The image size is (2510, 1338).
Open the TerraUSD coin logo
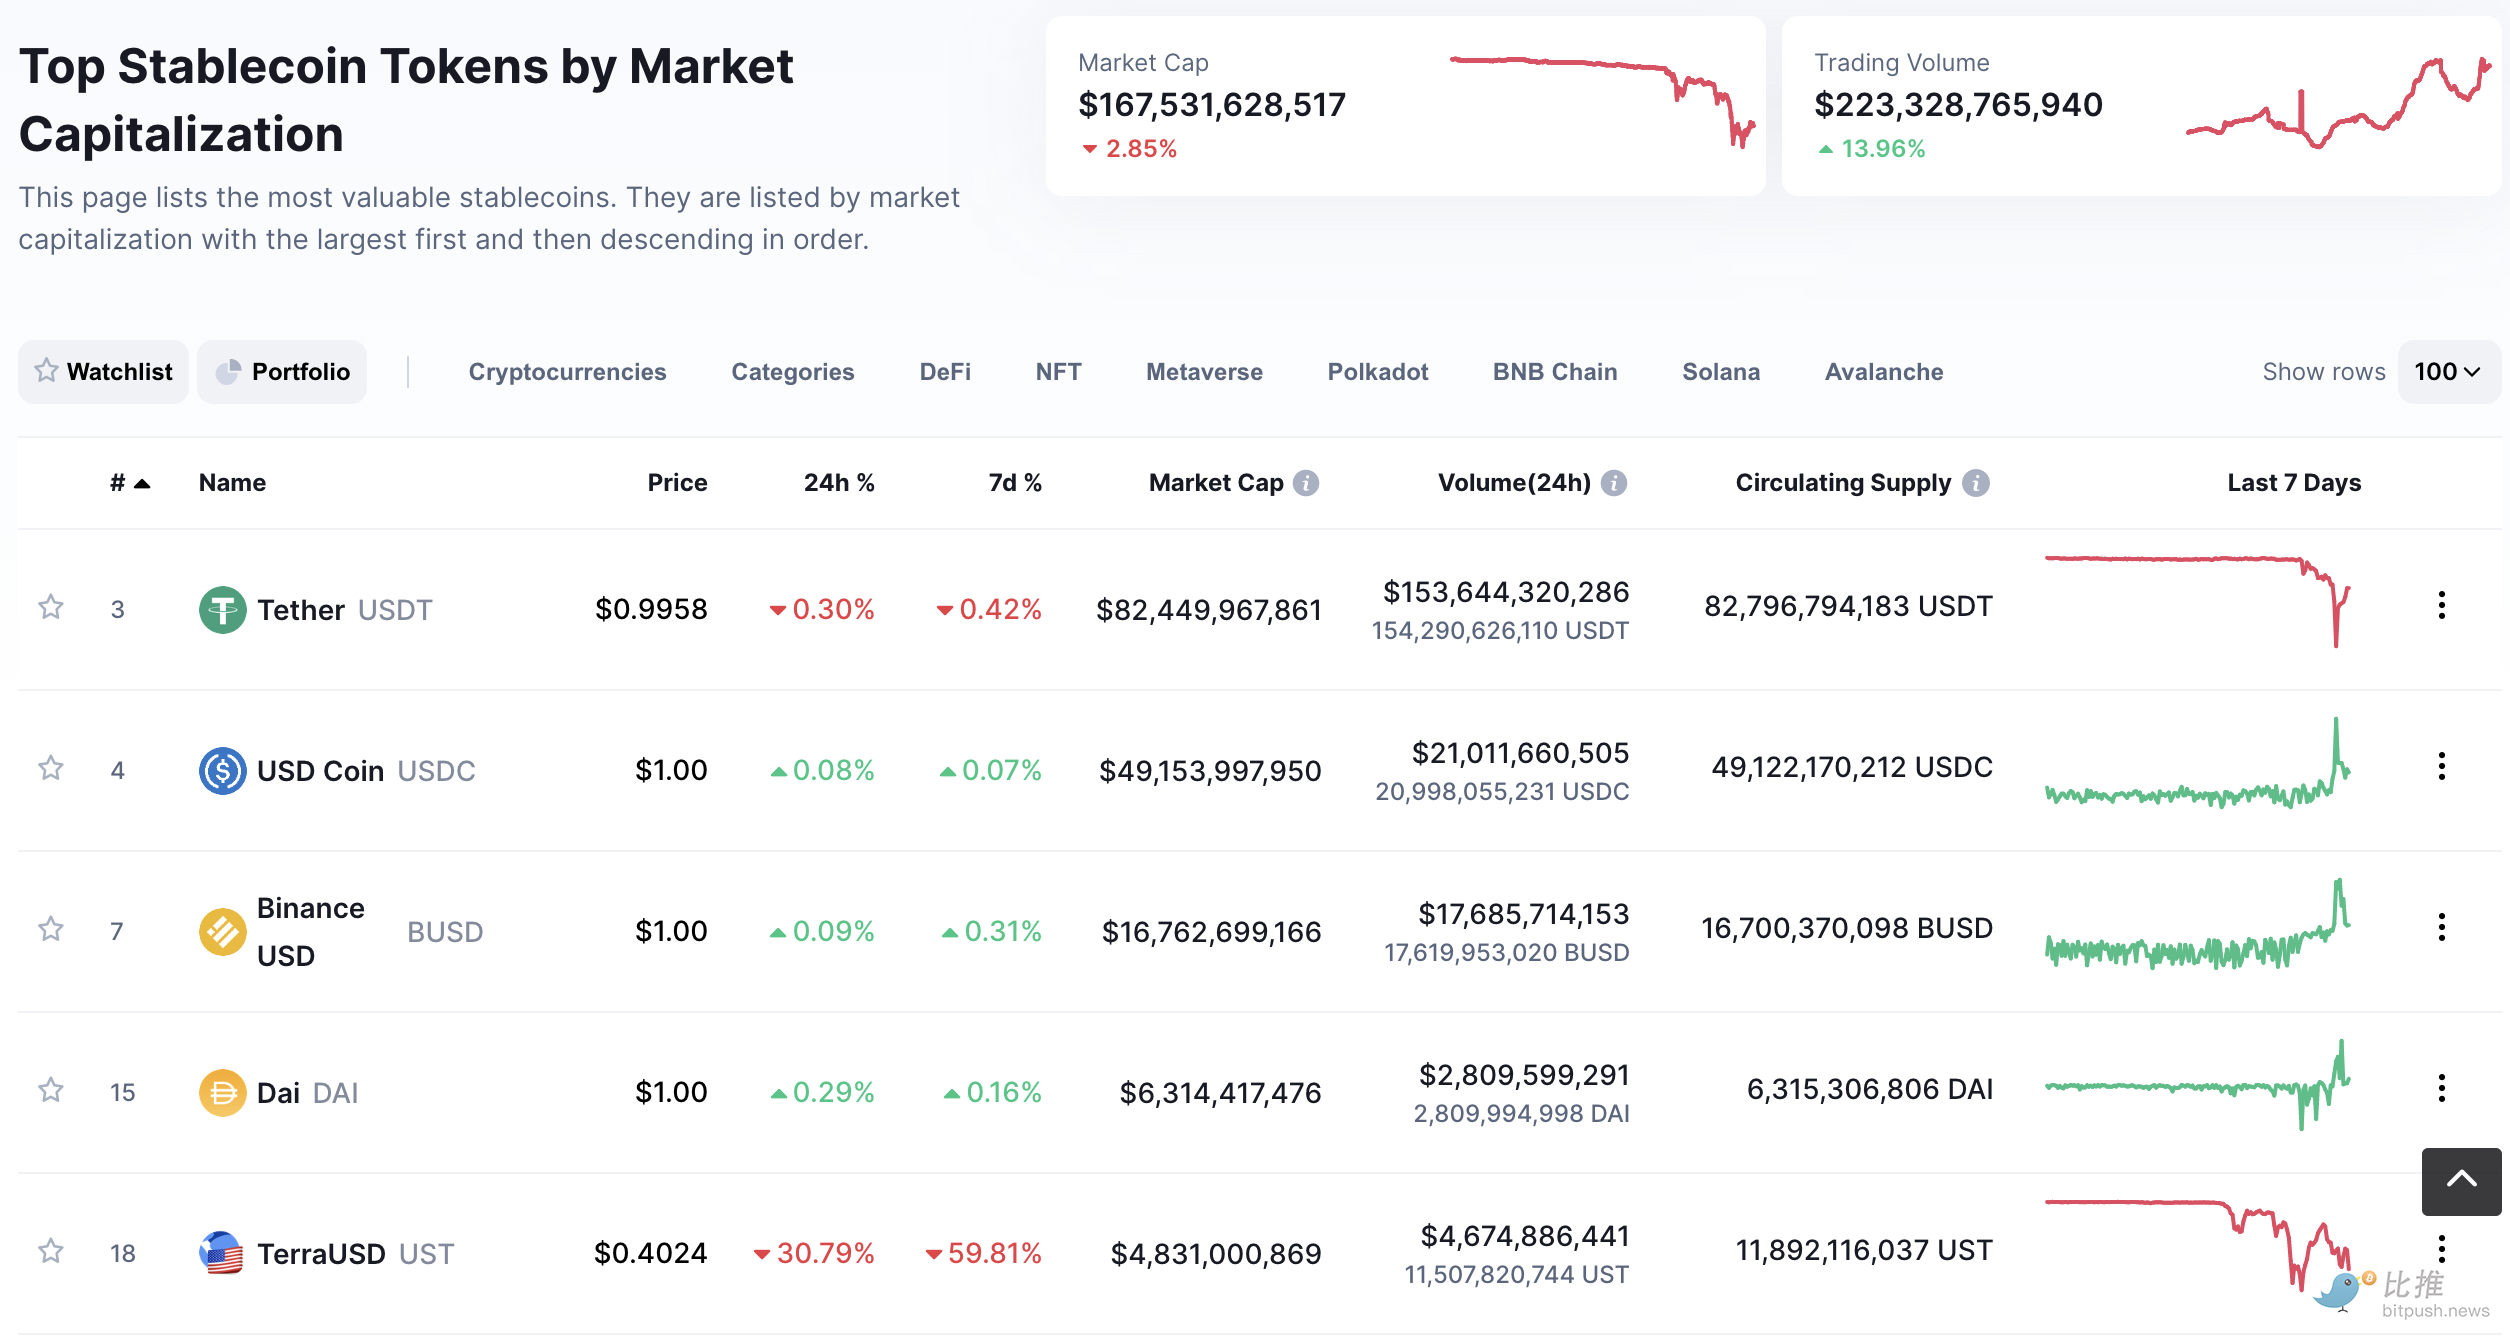(222, 1253)
